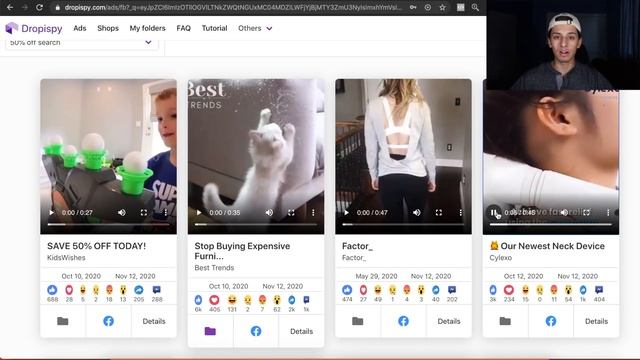Click the KidsWishes shop name
This screenshot has height=360, width=640.
[66, 258]
